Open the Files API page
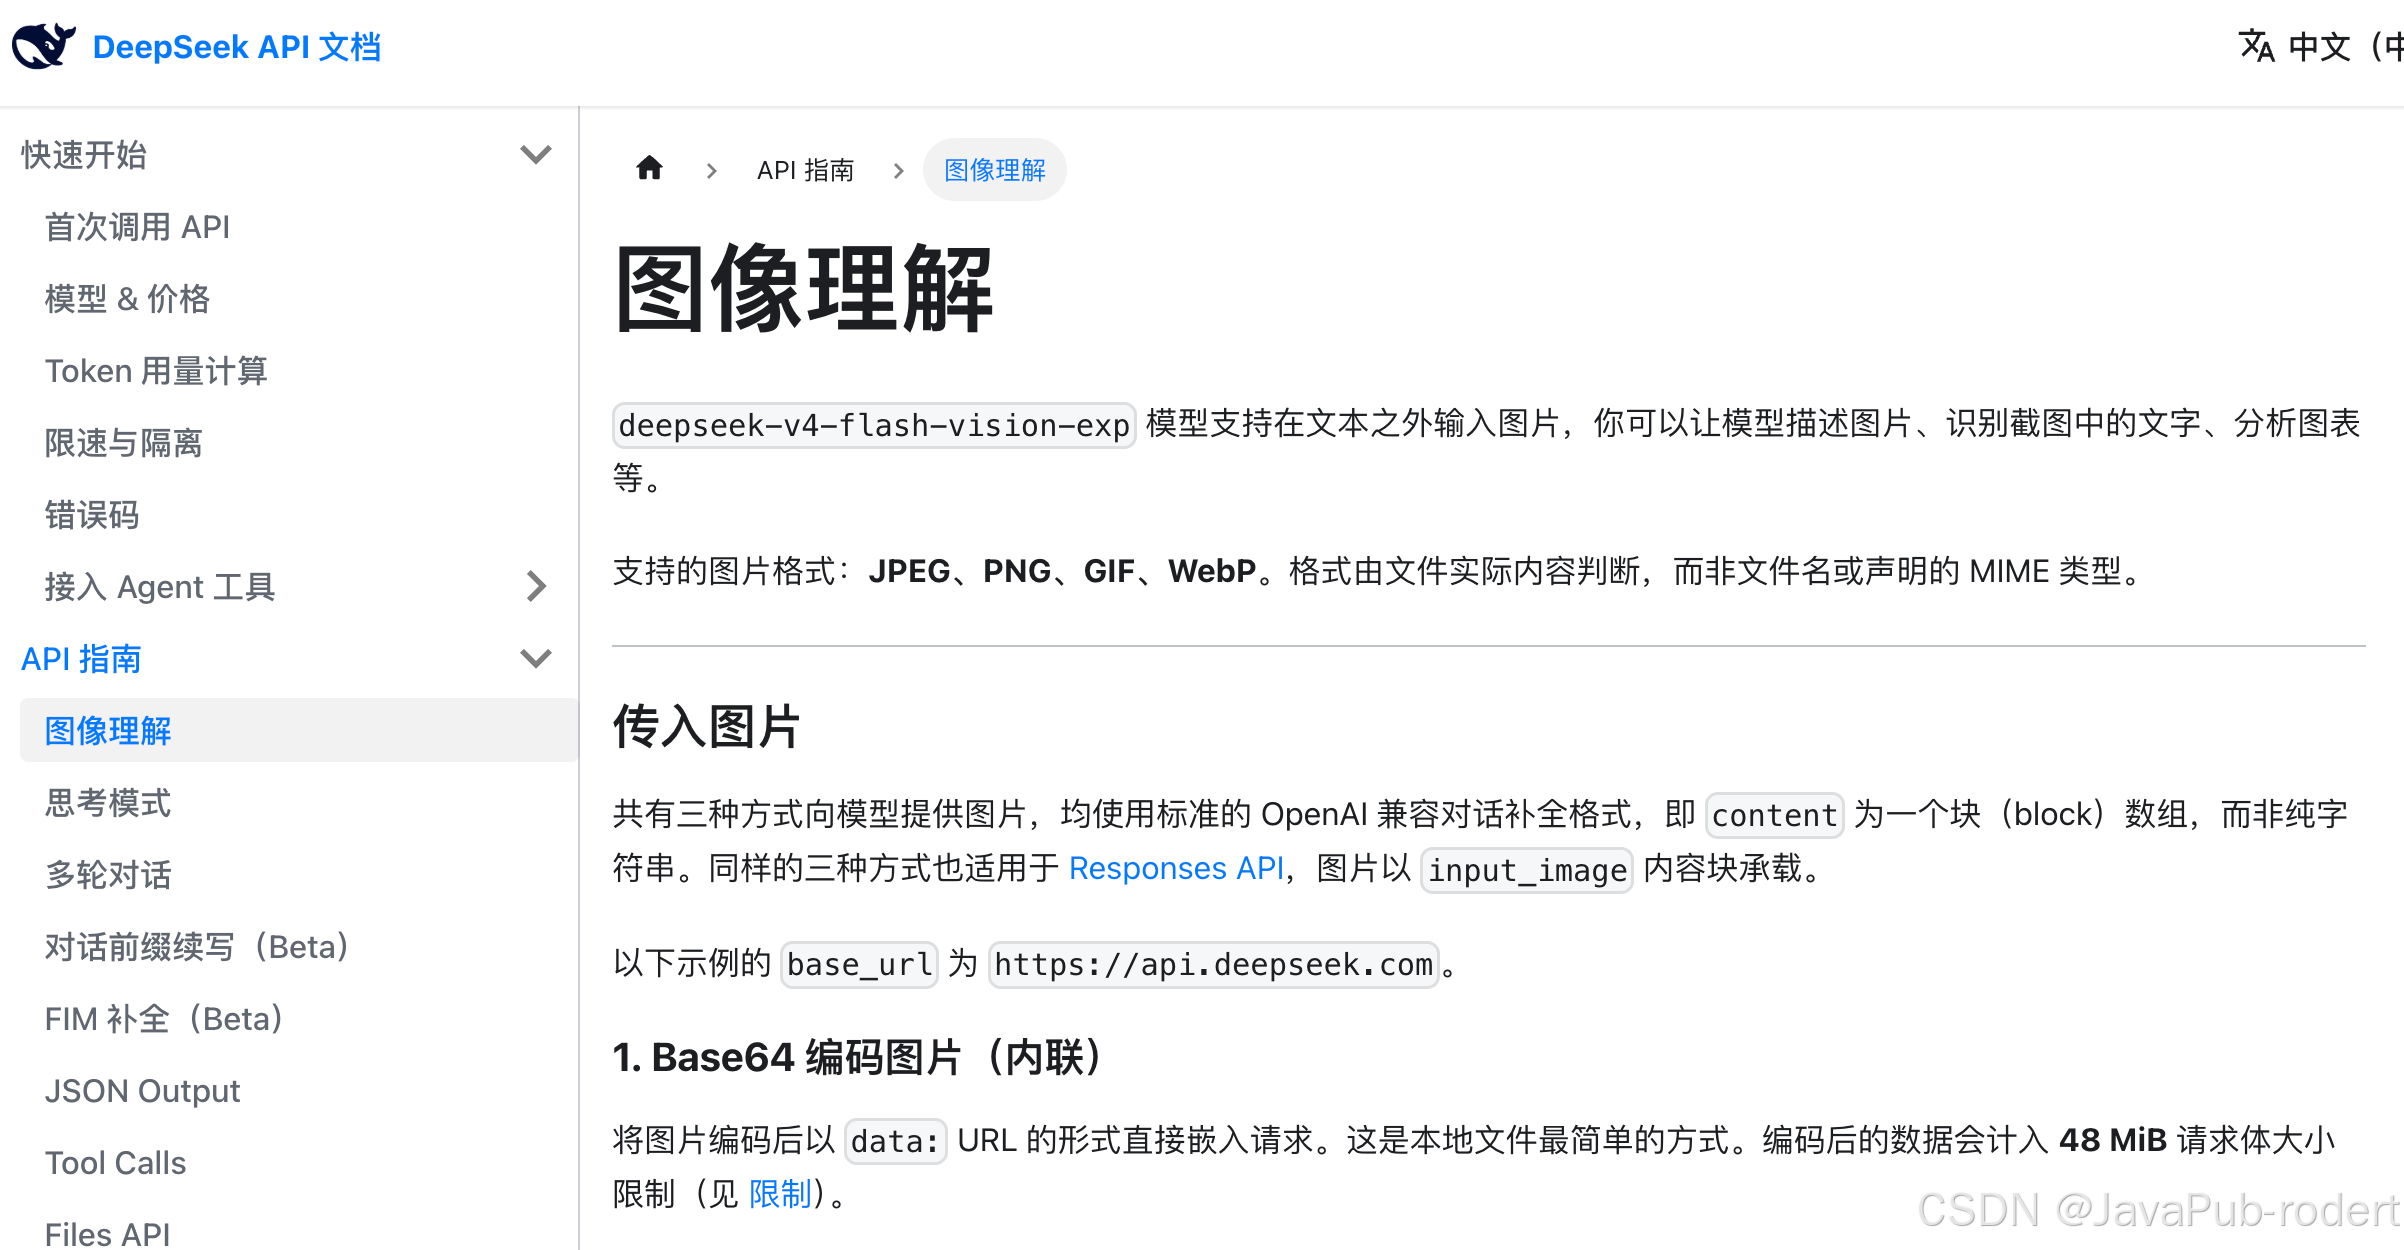 point(108,1234)
